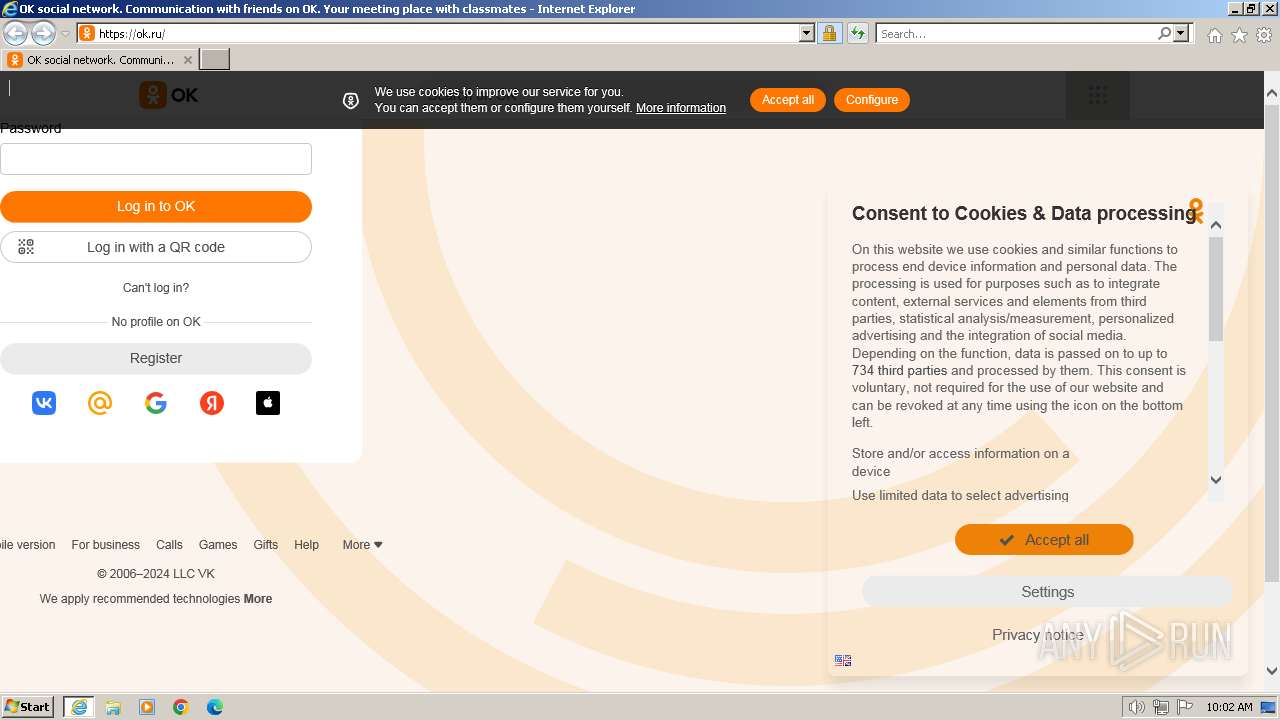Open the apps grid icon in the header
The height and width of the screenshot is (720, 1280).
tap(1098, 95)
